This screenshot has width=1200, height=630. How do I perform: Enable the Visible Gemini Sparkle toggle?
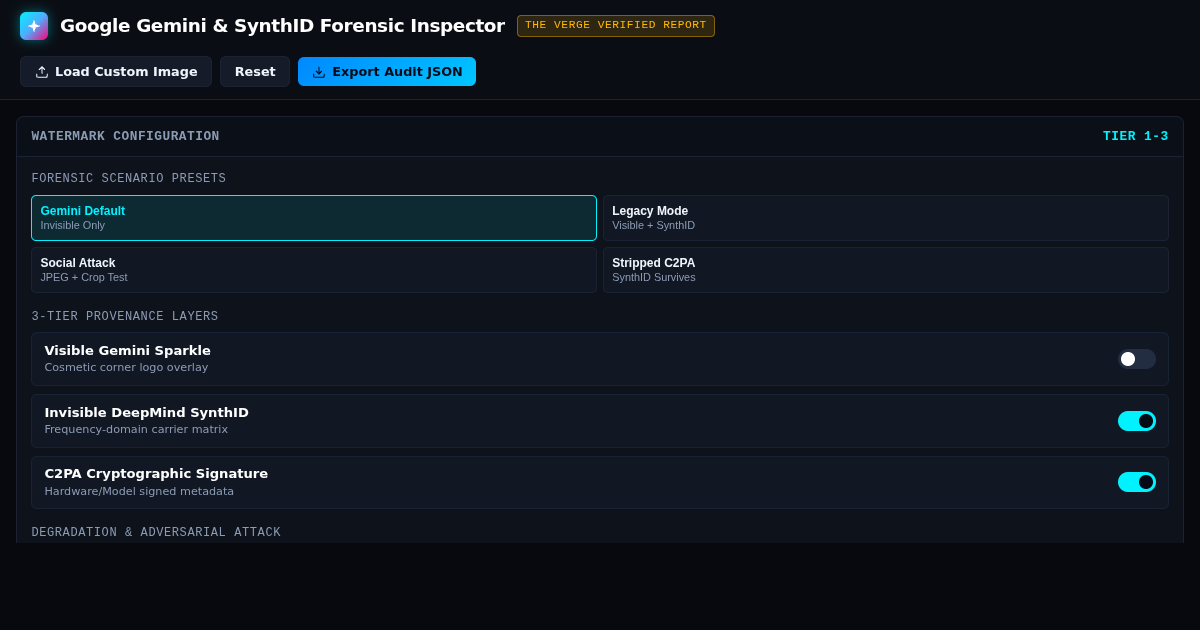[1137, 359]
